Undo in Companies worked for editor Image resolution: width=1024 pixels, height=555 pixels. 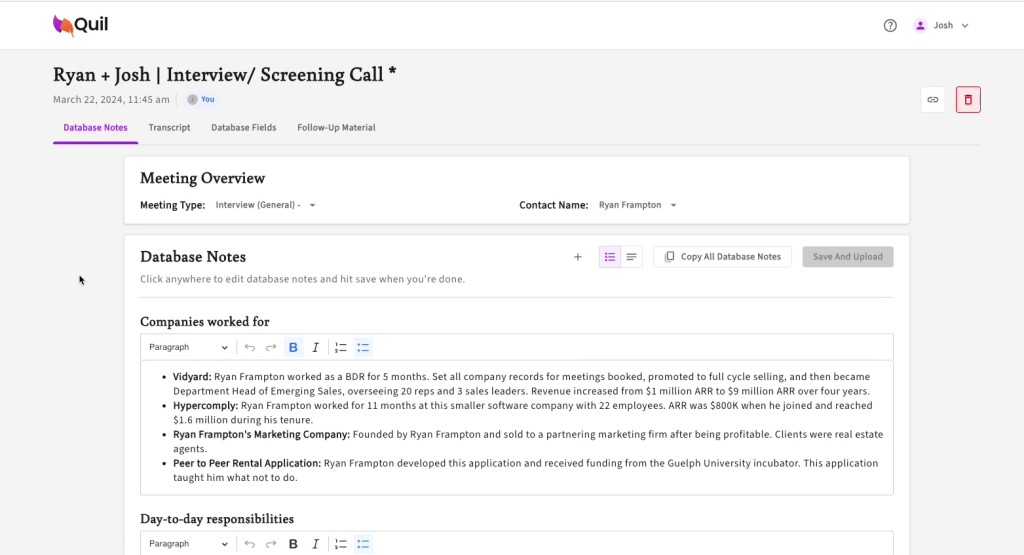coord(249,347)
